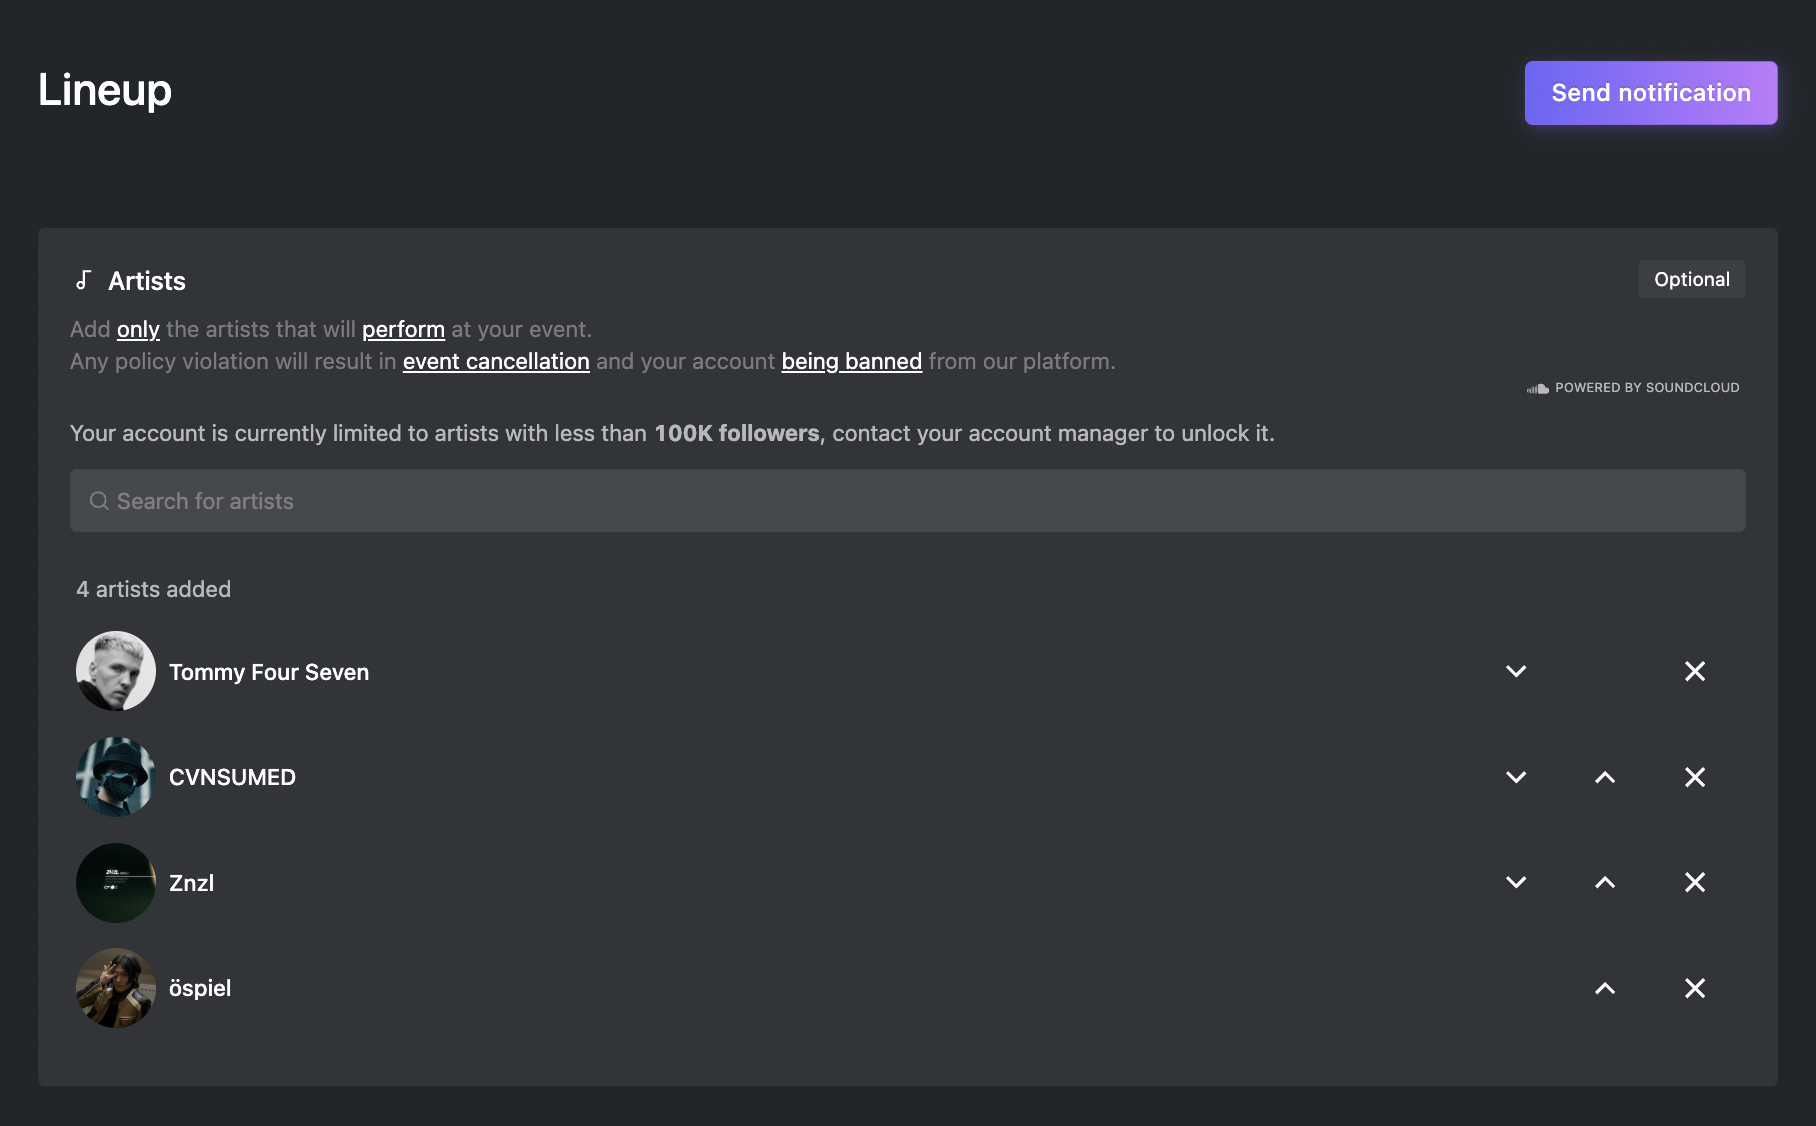The height and width of the screenshot is (1126, 1816).
Task: Move CVNSUMED down one position
Action: pos(1516,777)
